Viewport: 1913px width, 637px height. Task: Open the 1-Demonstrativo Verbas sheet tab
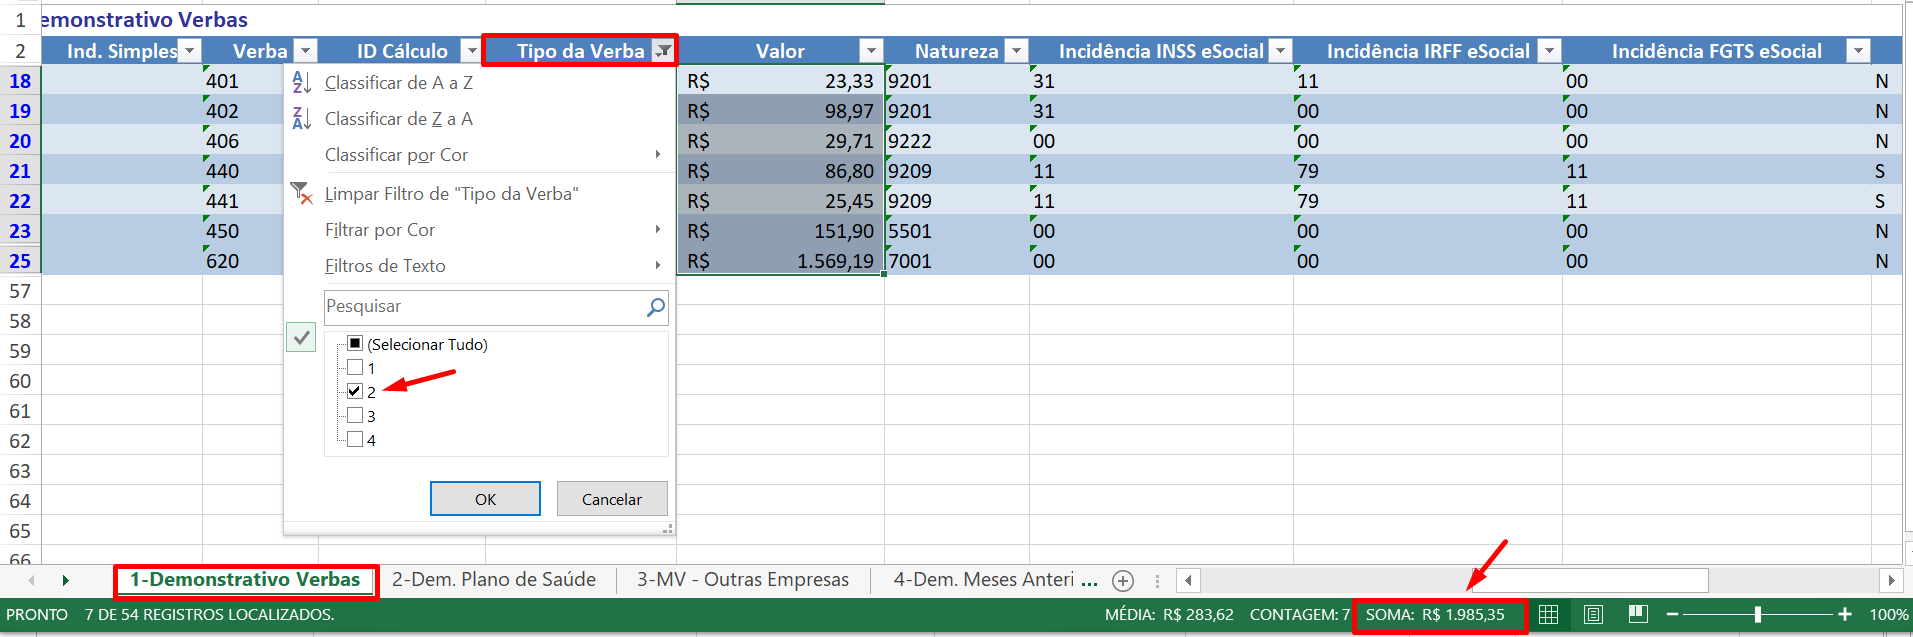coord(245,580)
